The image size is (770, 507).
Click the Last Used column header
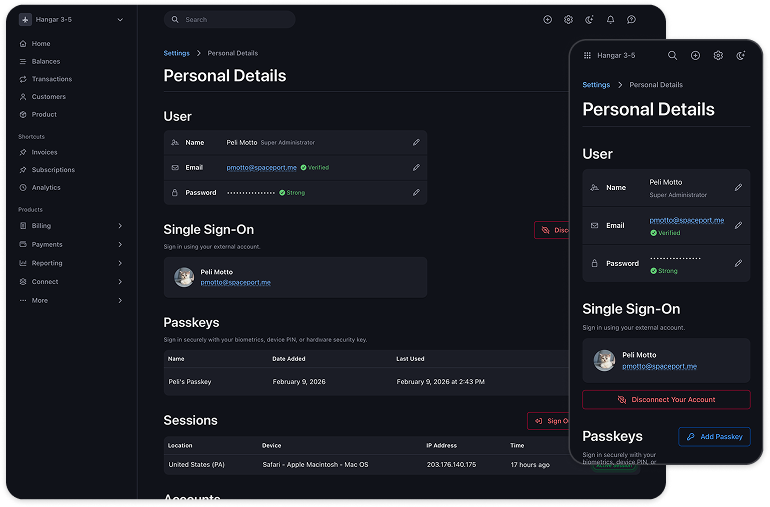click(x=410, y=359)
